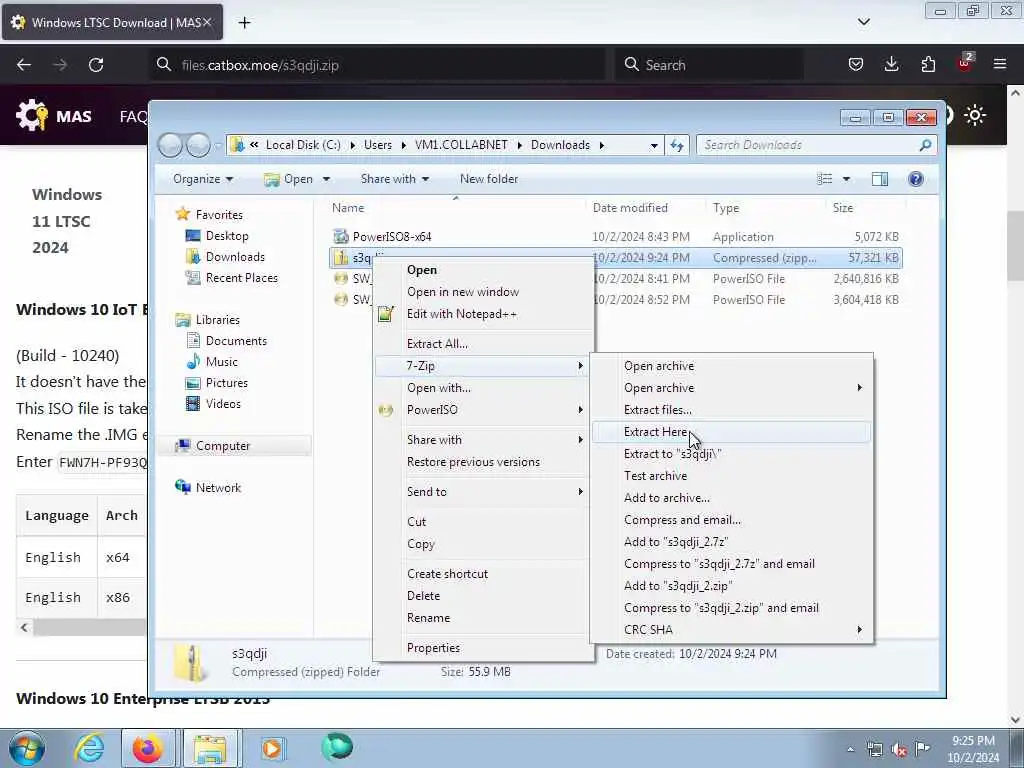Viewport: 1024px width, 768px height.
Task: Open Firefox extensions puzzle icon
Action: tap(928, 64)
